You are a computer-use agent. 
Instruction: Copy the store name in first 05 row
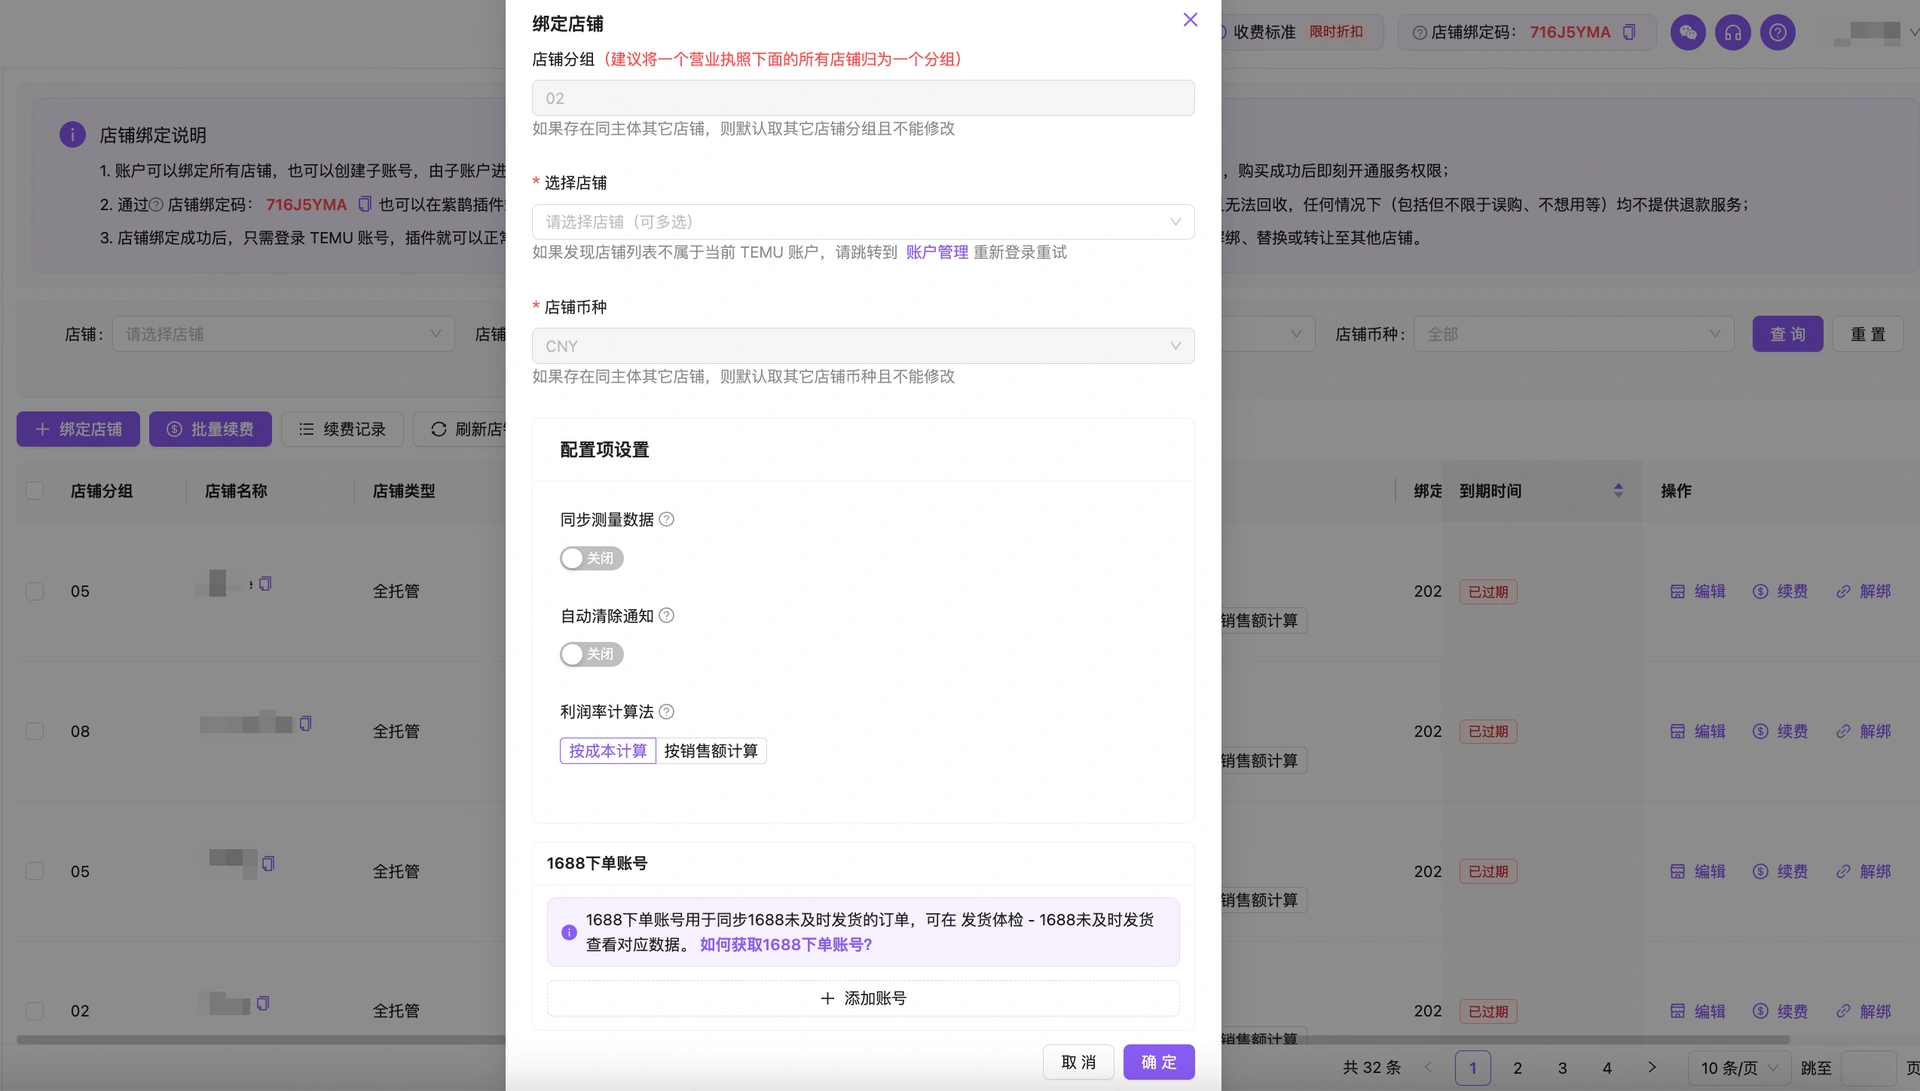click(265, 583)
